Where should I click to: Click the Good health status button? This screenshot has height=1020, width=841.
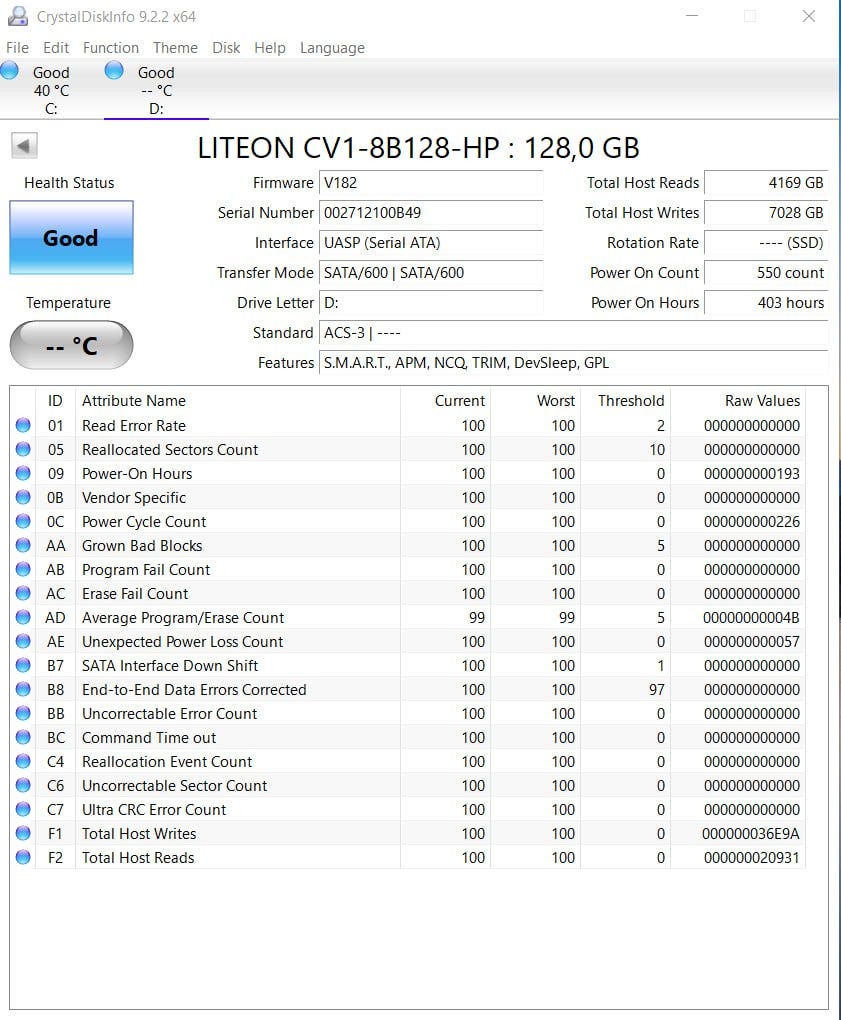click(71, 237)
